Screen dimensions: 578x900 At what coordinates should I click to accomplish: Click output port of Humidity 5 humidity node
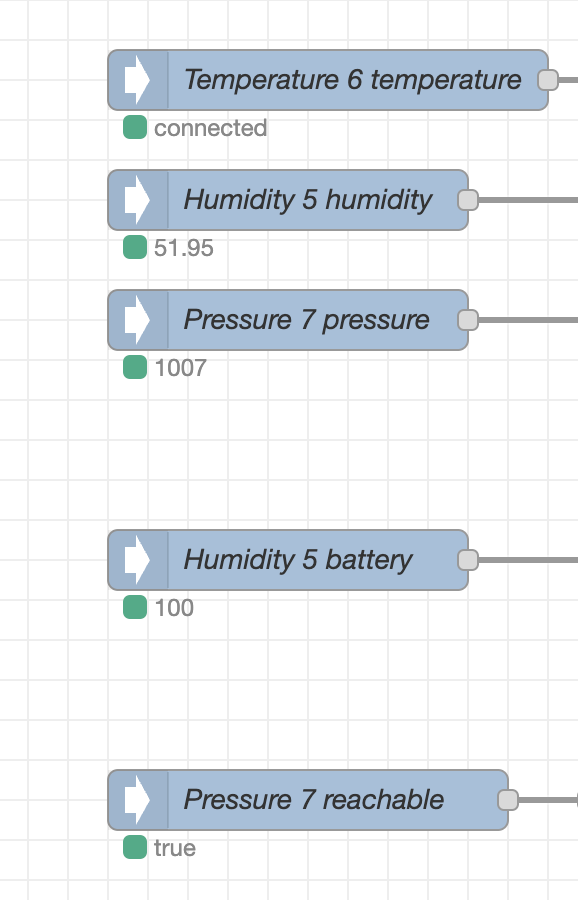(x=468, y=200)
